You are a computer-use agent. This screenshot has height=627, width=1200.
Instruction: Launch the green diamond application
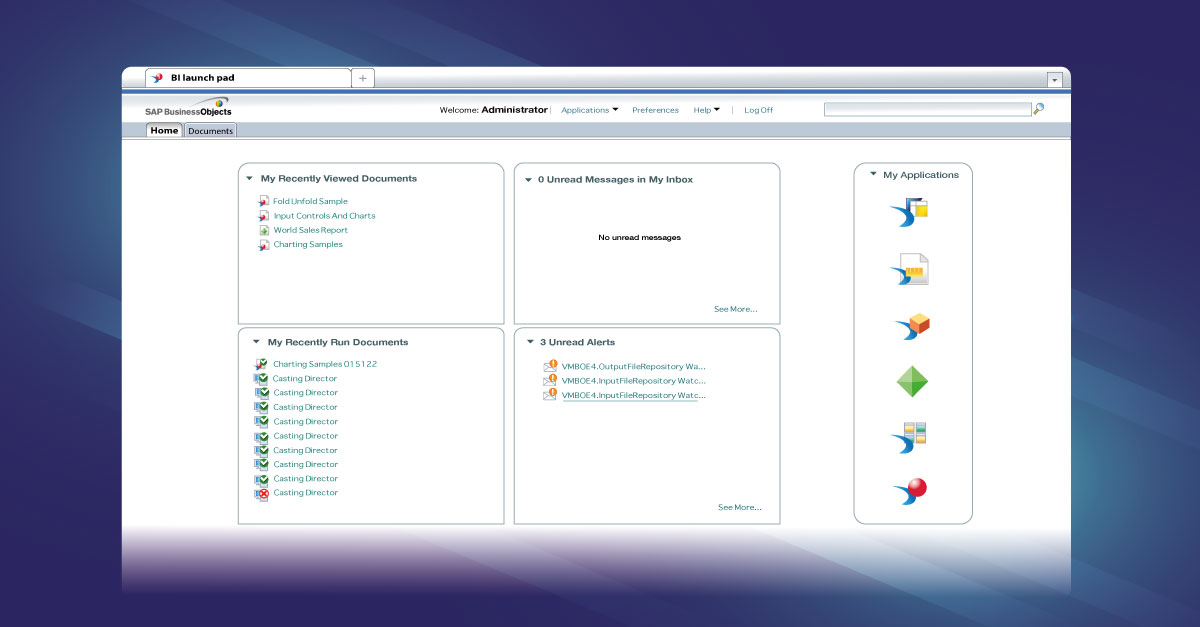[911, 382]
